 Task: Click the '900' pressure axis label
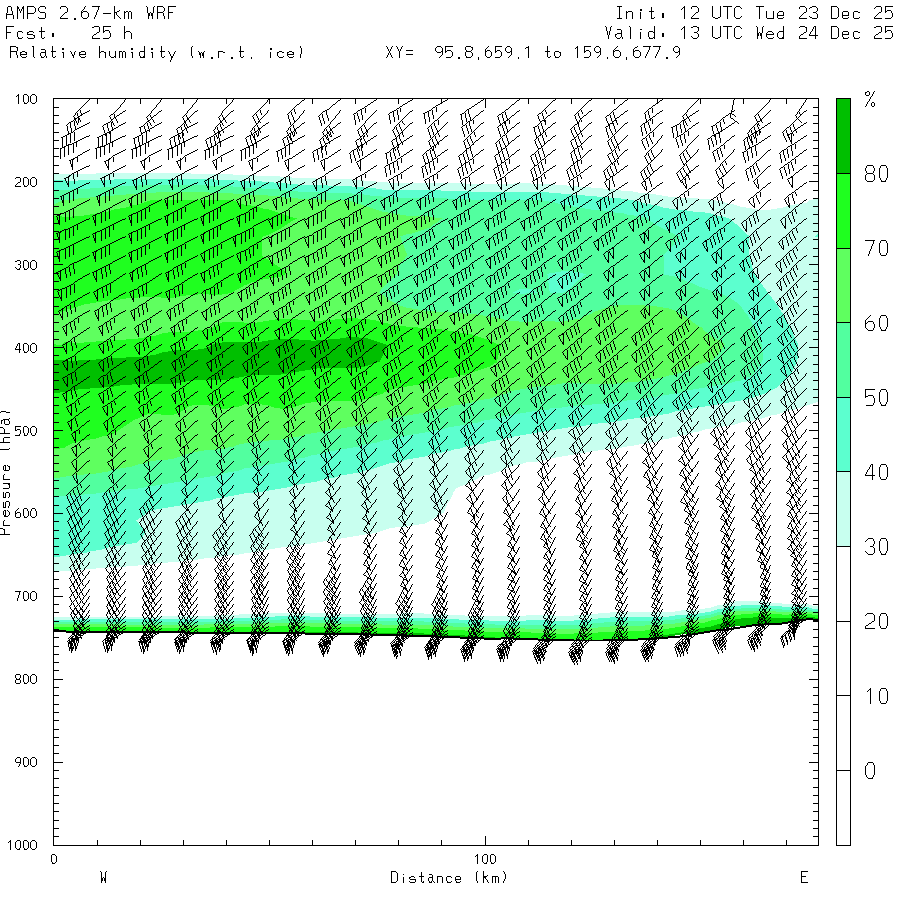coord(26,762)
